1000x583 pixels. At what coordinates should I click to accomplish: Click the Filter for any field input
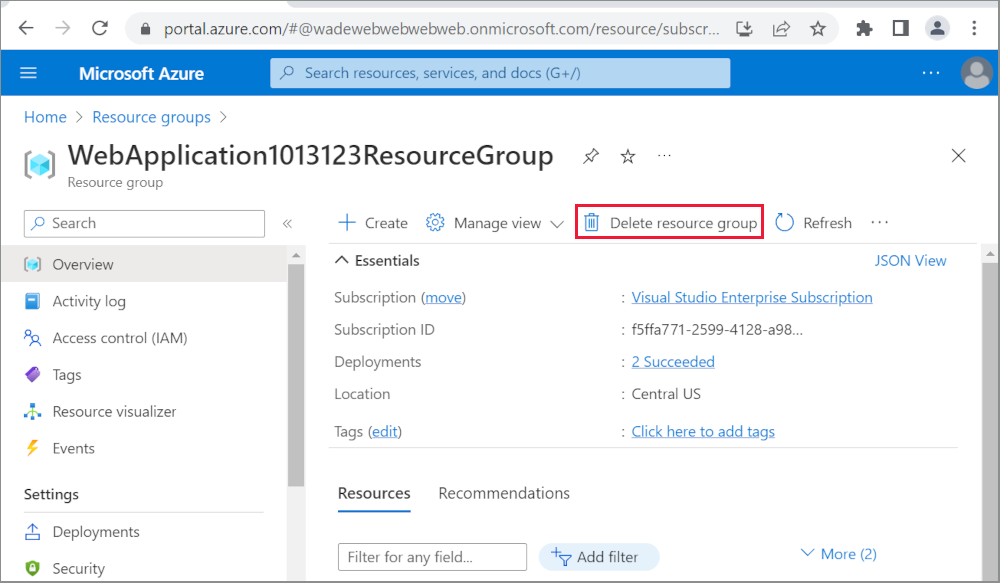click(x=432, y=556)
